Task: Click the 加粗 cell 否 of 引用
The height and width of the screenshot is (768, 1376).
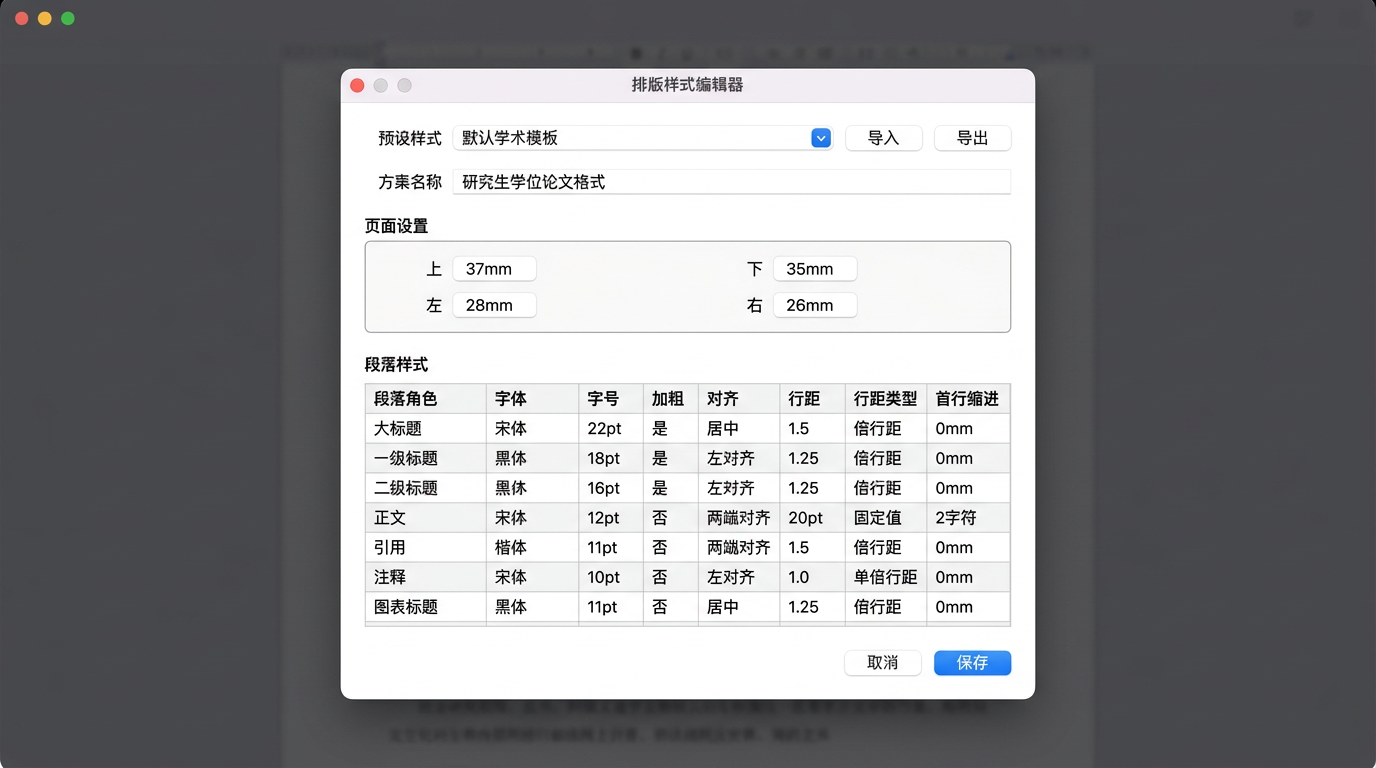Action: pyautogui.click(x=671, y=547)
